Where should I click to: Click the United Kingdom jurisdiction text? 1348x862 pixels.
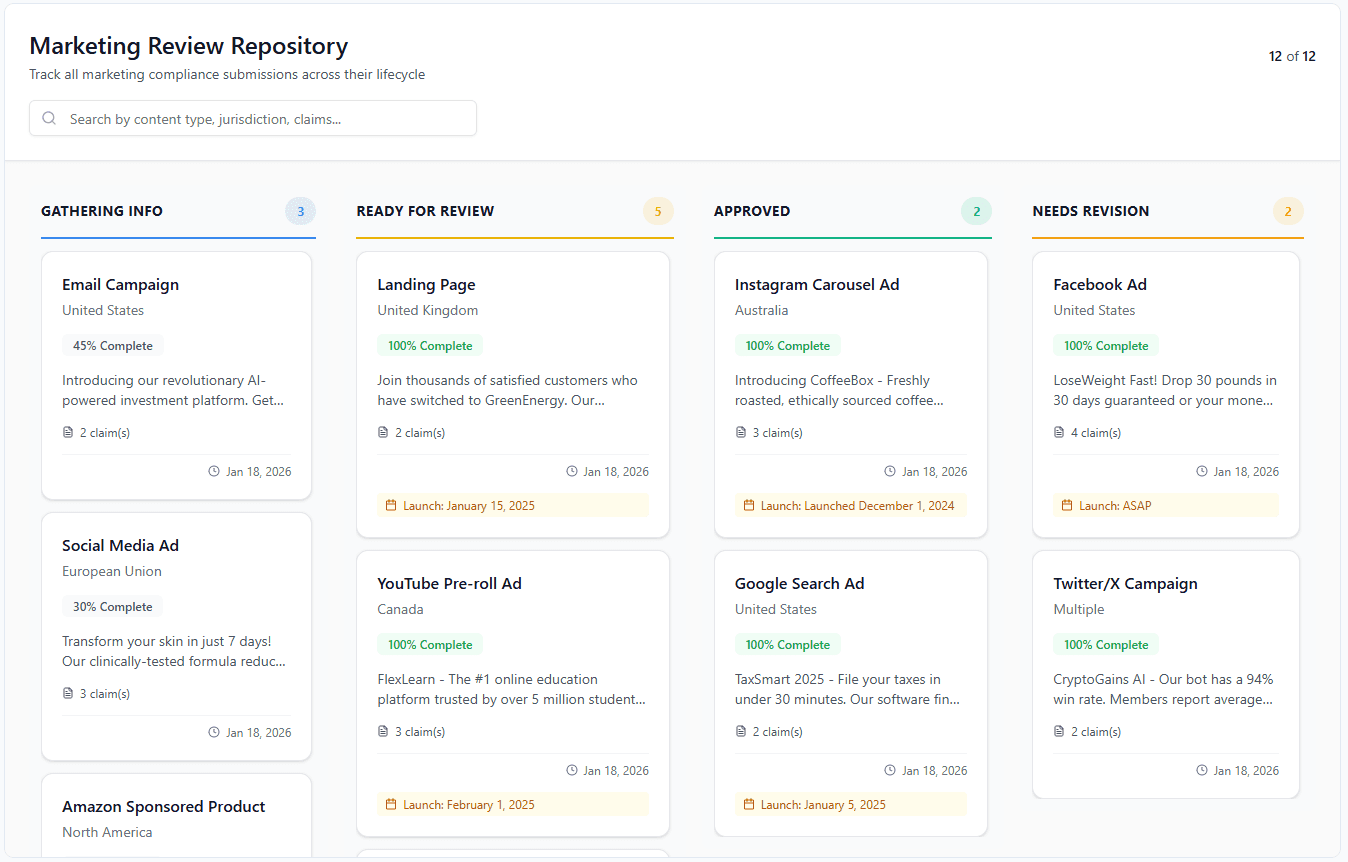click(x=428, y=310)
